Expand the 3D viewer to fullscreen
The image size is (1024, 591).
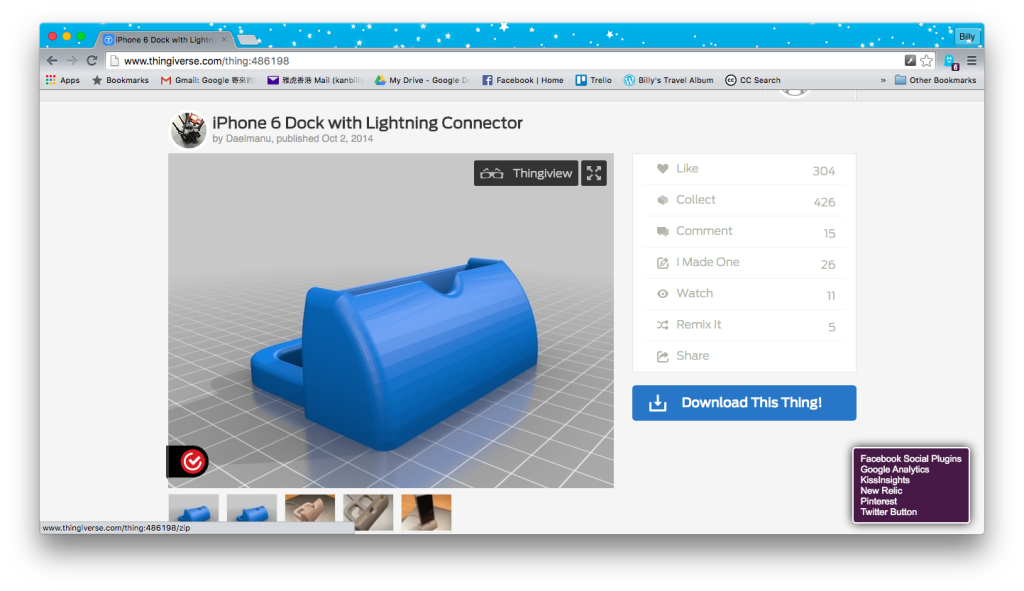[593, 172]
